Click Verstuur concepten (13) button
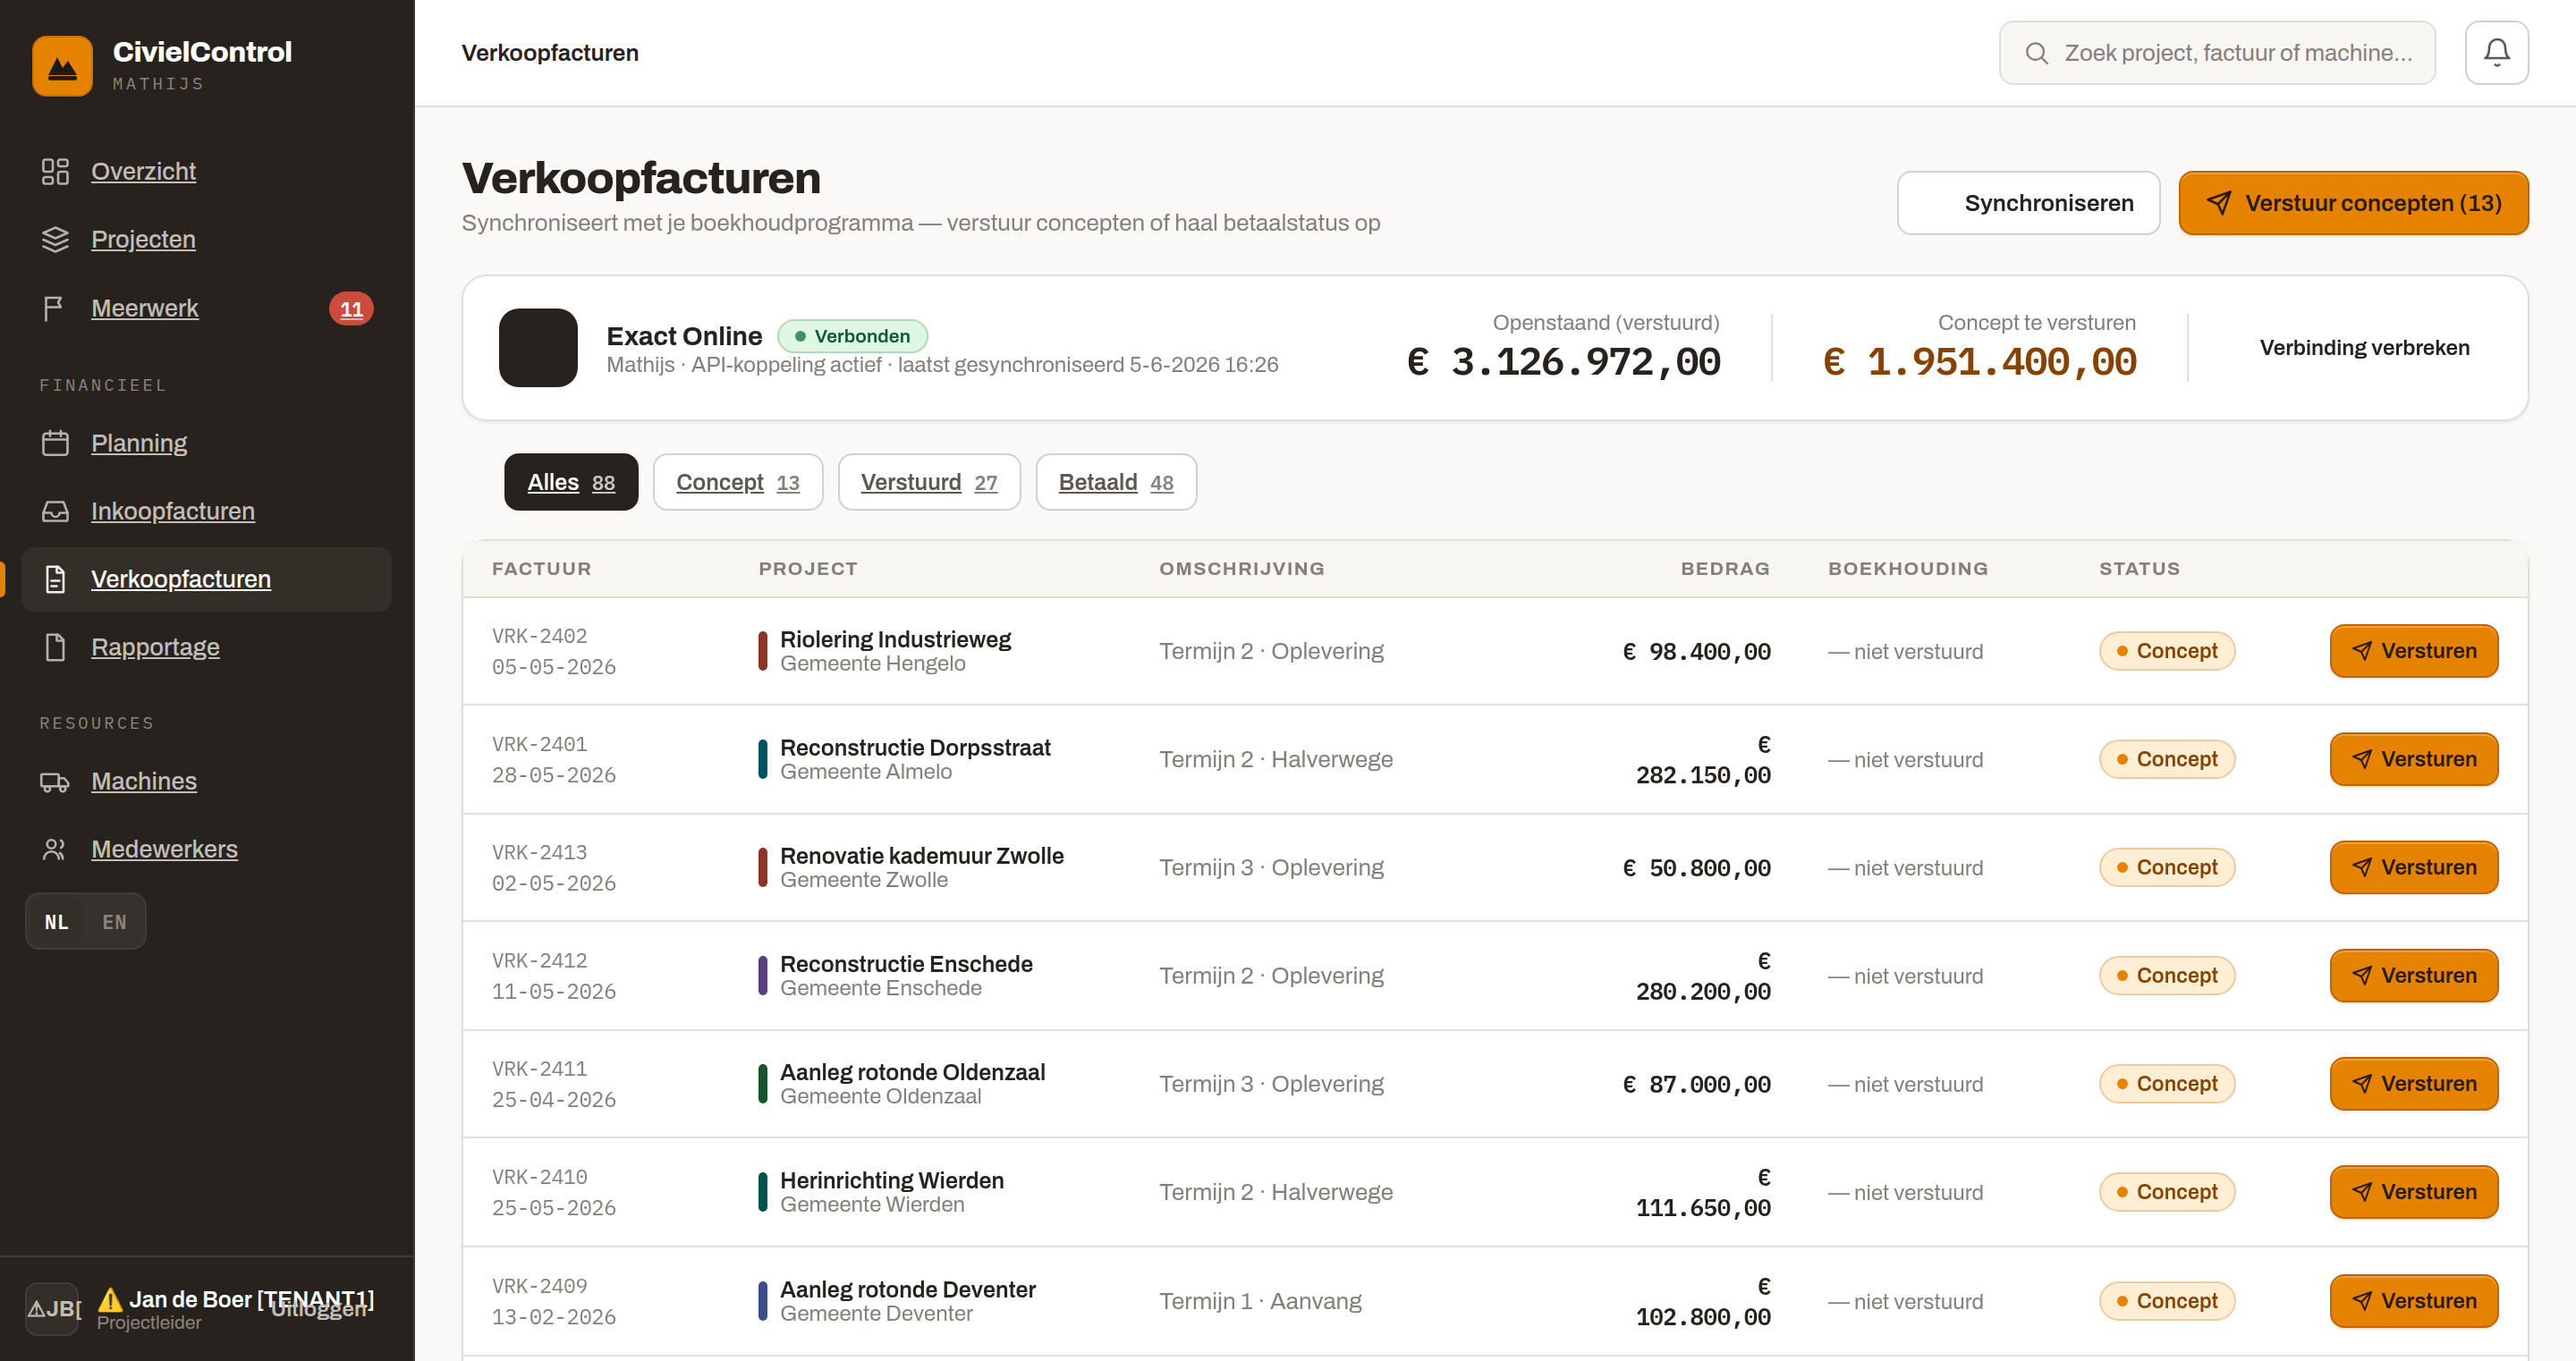This screenshot has width=2576, height=1361. pyautogui.click(x=2353, y=203)
